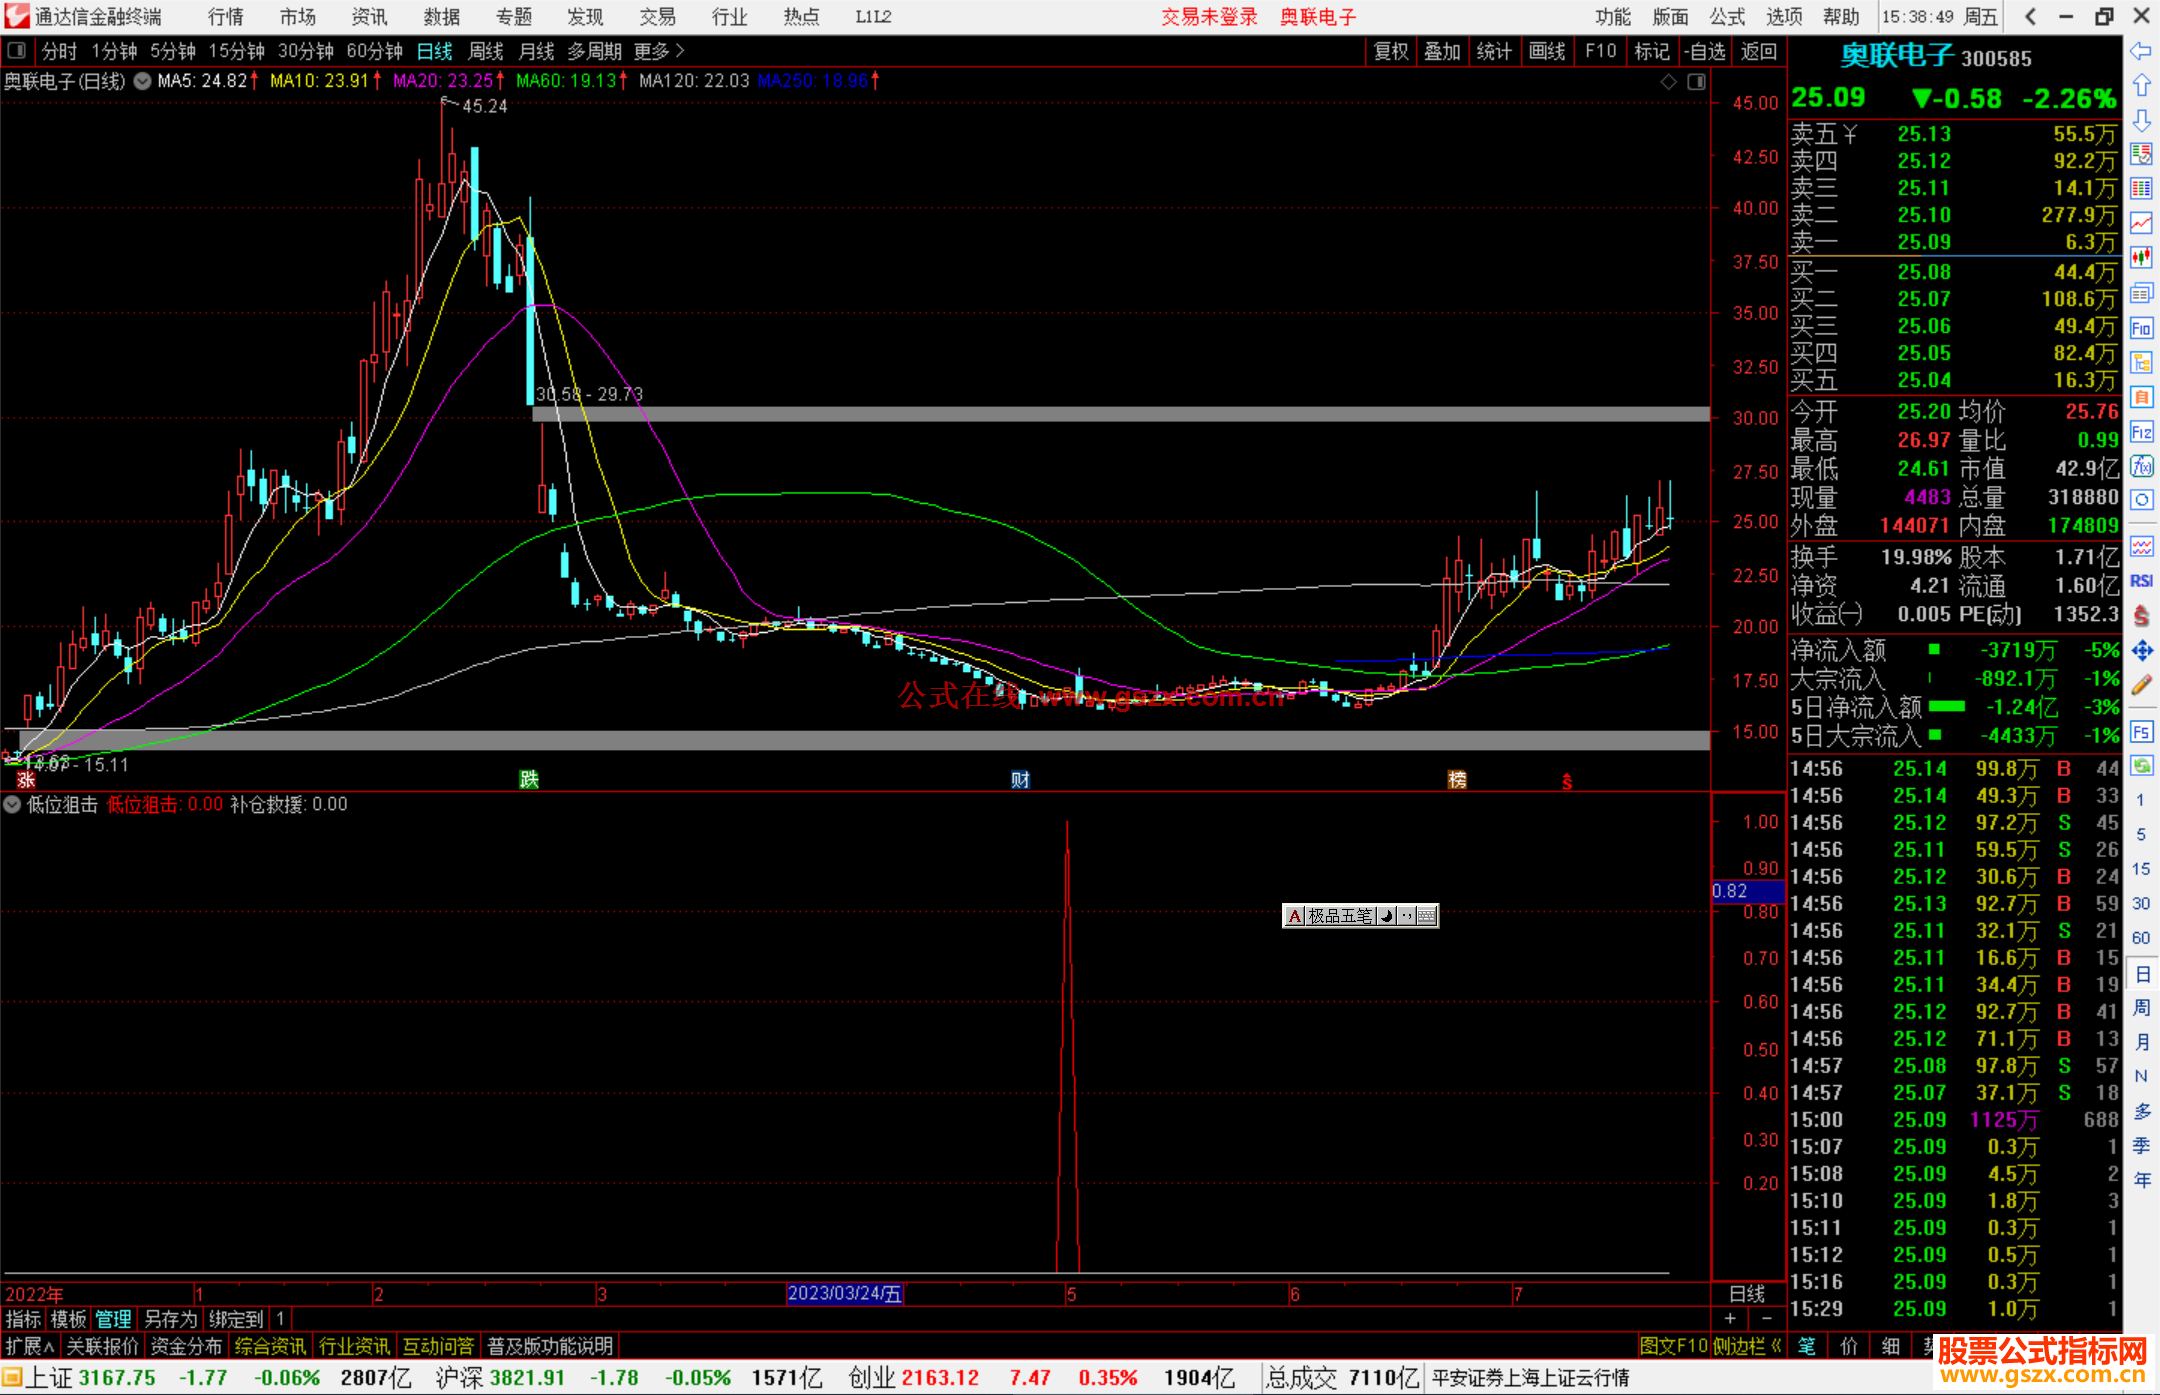Expand MA settings dropdown beside 奥联电子(日线)
This screenshot has height=1395, width=2160.
pos(143,81)
